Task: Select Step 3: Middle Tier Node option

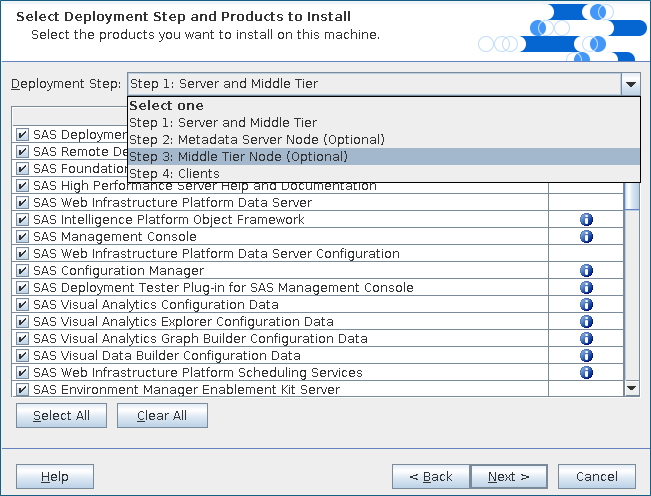Action: pyautogui.click(x=238, y=157)
